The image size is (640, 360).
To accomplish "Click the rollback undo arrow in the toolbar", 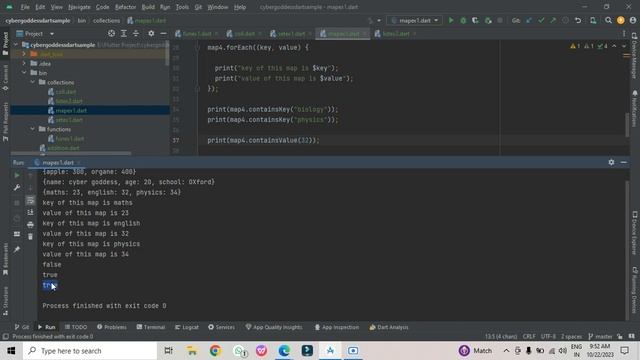I will click(578, 20).
